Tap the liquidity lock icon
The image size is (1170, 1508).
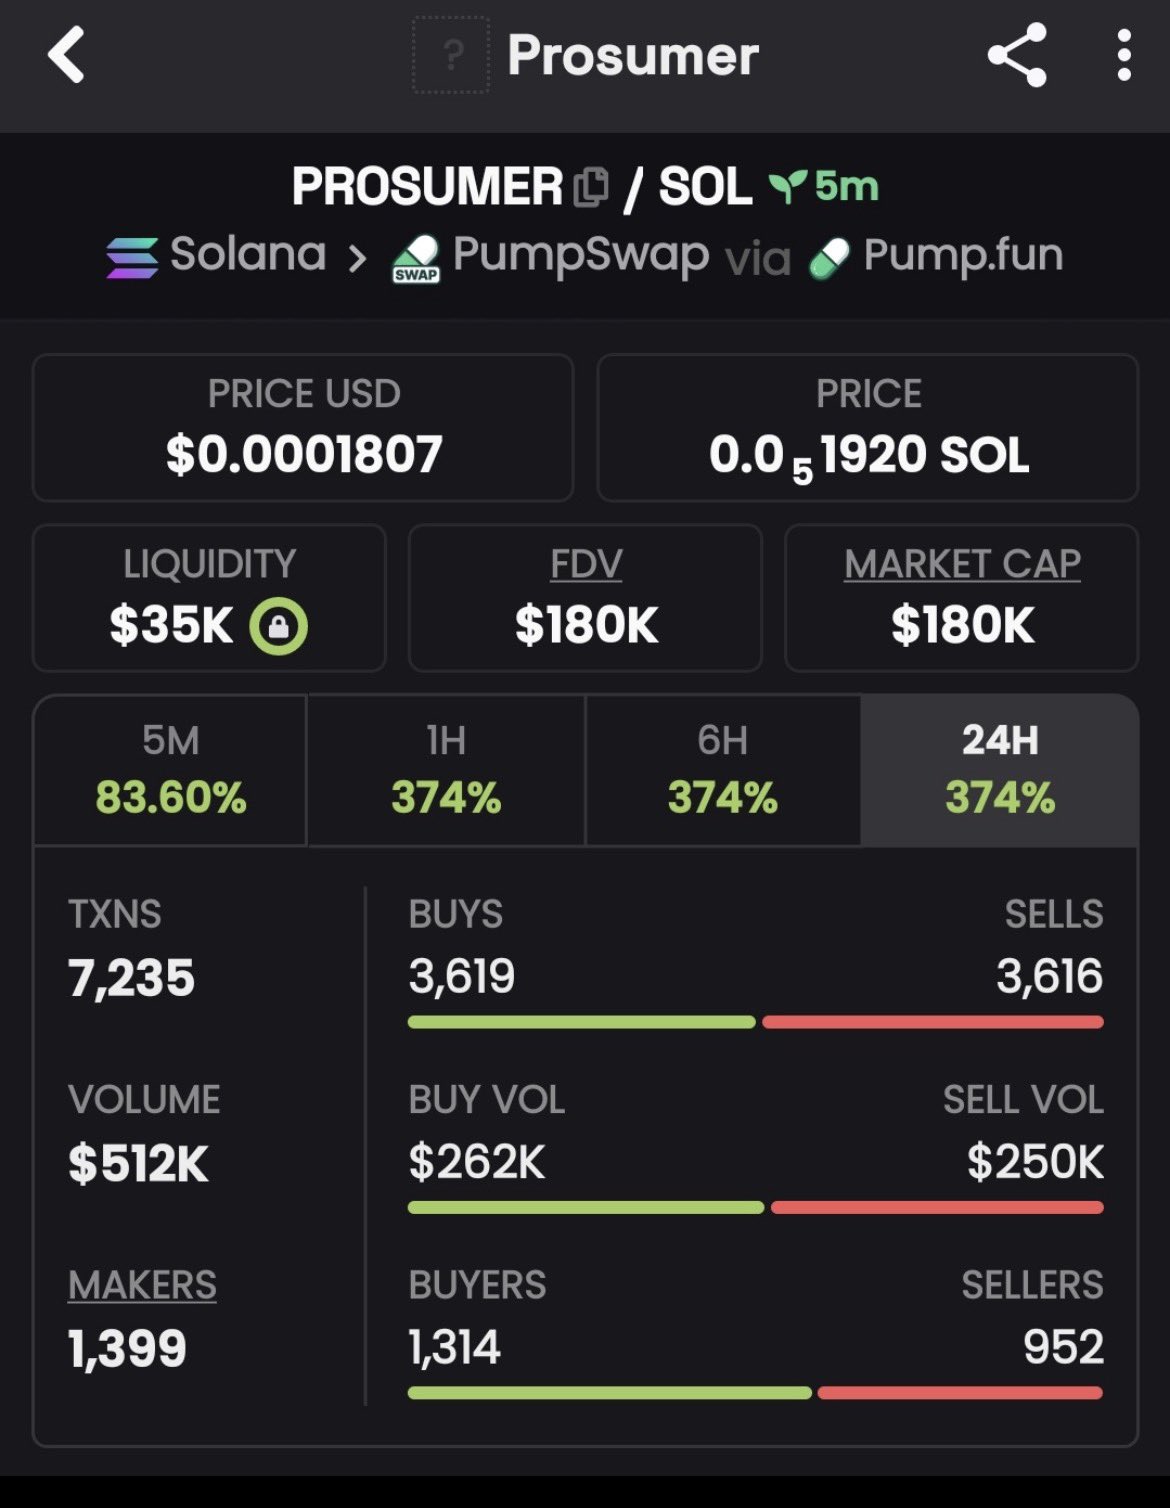pos(278,626)
